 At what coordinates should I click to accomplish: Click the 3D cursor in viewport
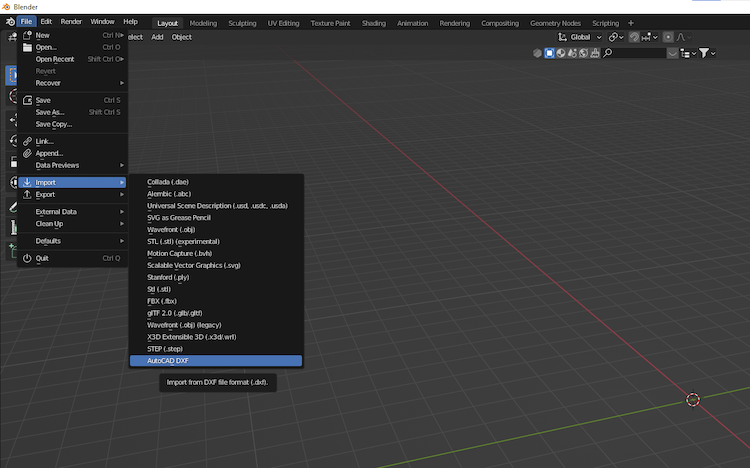click(x=693, y=400)
